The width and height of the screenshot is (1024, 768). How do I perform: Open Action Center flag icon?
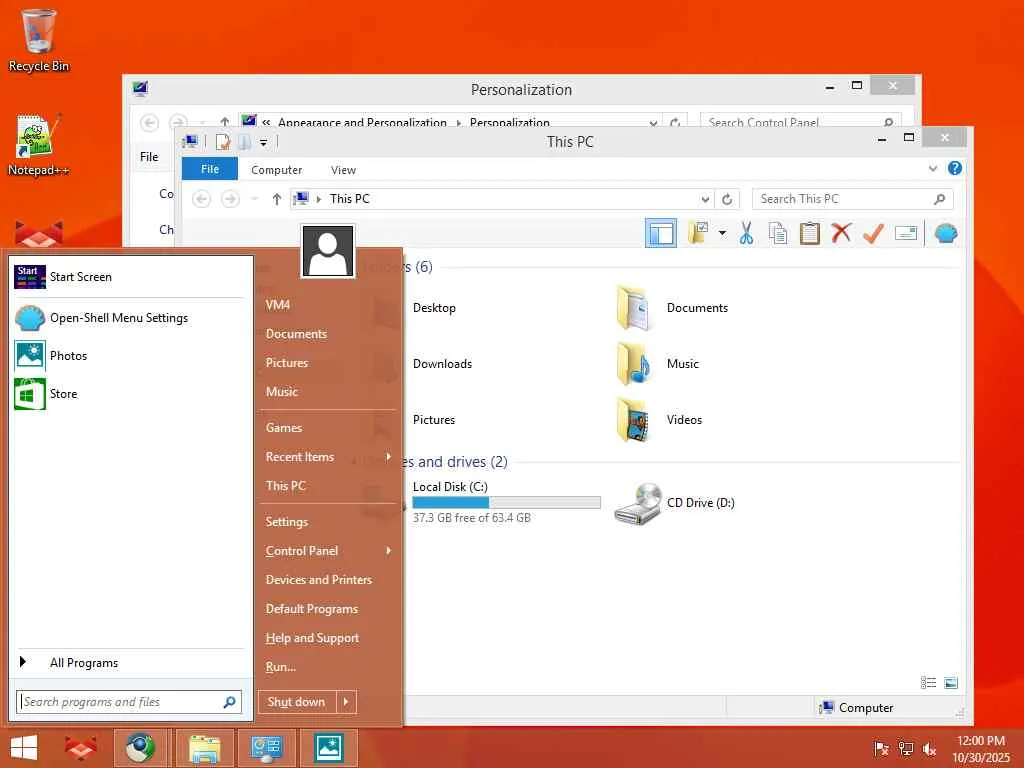pyautogui.click(x=881, y=749)
